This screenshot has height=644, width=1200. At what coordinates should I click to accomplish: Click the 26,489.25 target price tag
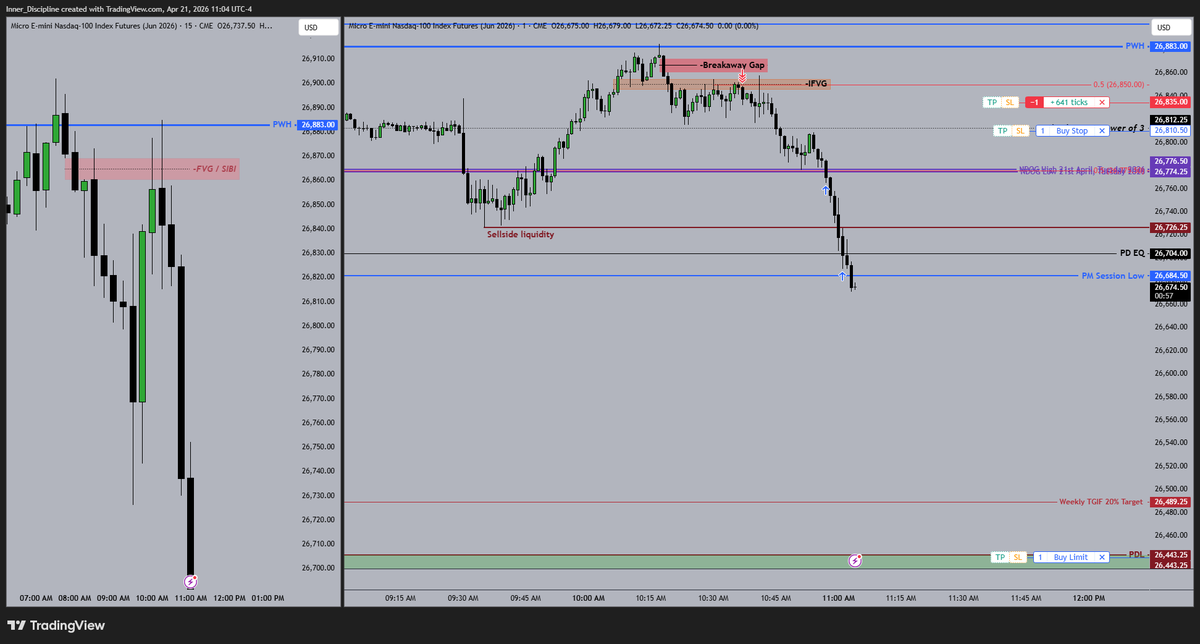click(1169, 501)
